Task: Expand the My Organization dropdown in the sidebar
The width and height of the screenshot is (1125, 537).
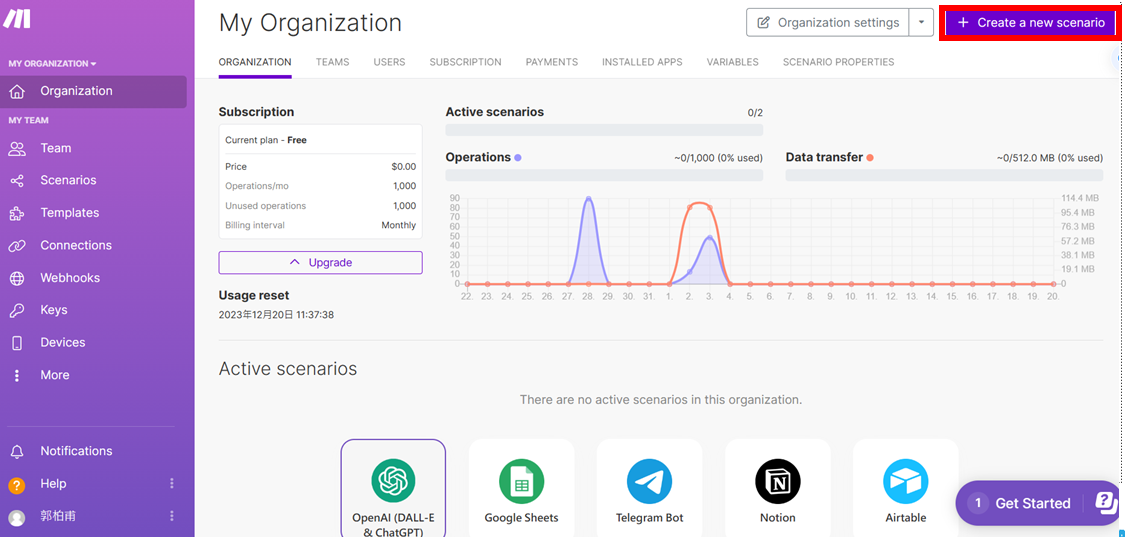Action: coord(53,64)
